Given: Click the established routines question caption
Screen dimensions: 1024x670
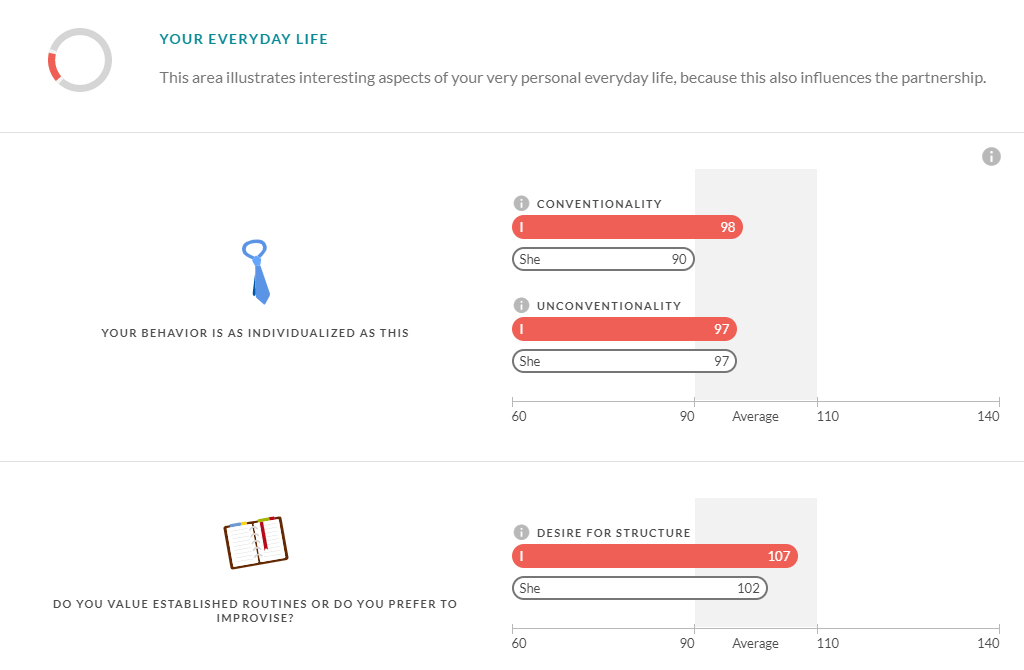Looking at the screenshot, I should click(x=255, y=611).
